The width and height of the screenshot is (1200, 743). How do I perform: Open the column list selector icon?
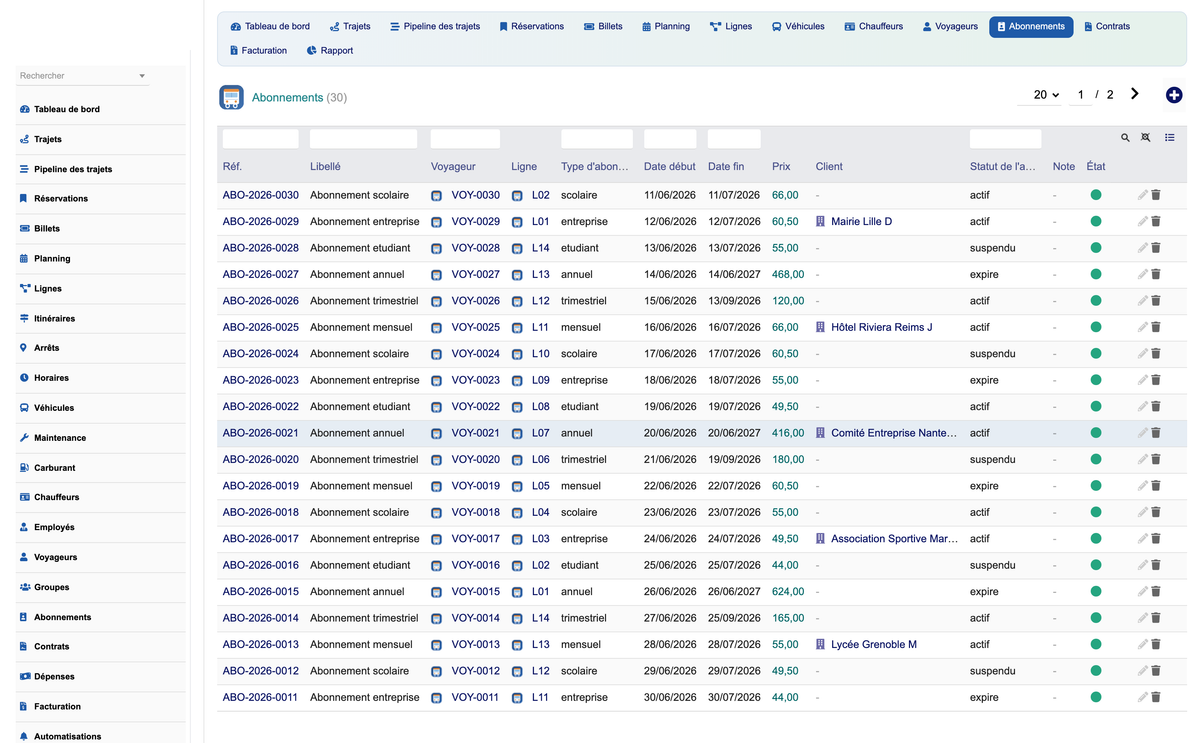[1170, 138]
